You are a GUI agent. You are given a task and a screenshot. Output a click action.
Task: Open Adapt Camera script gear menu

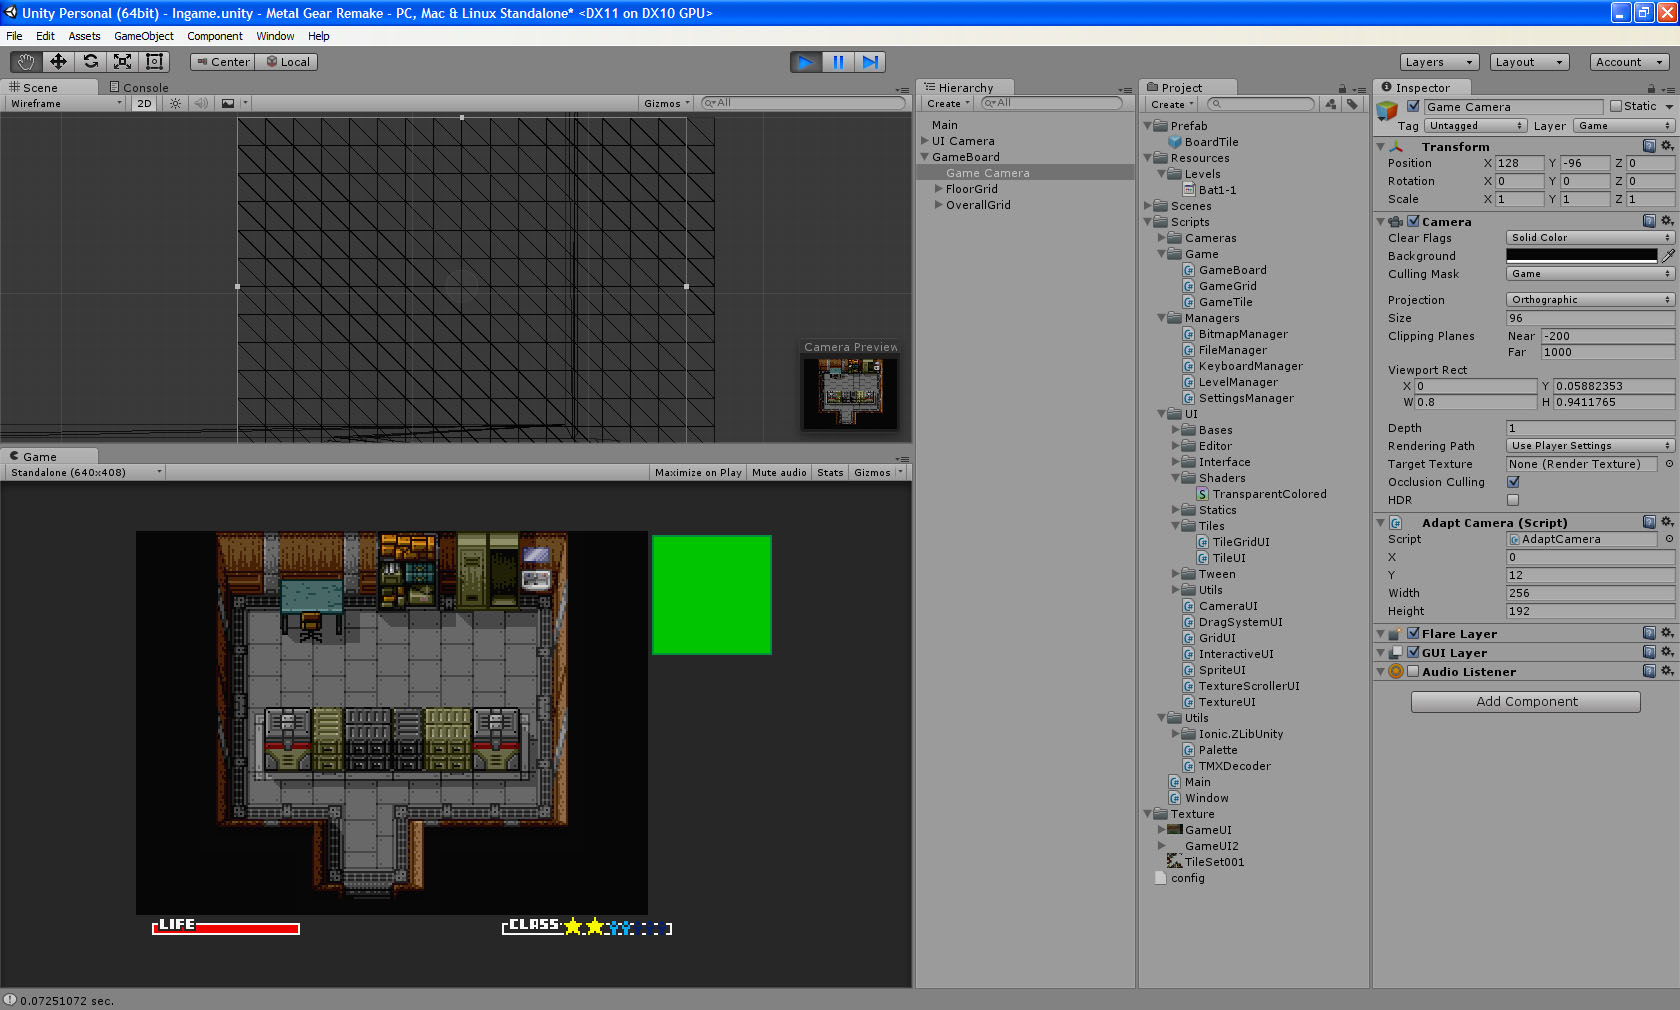tap(1667, 522)
